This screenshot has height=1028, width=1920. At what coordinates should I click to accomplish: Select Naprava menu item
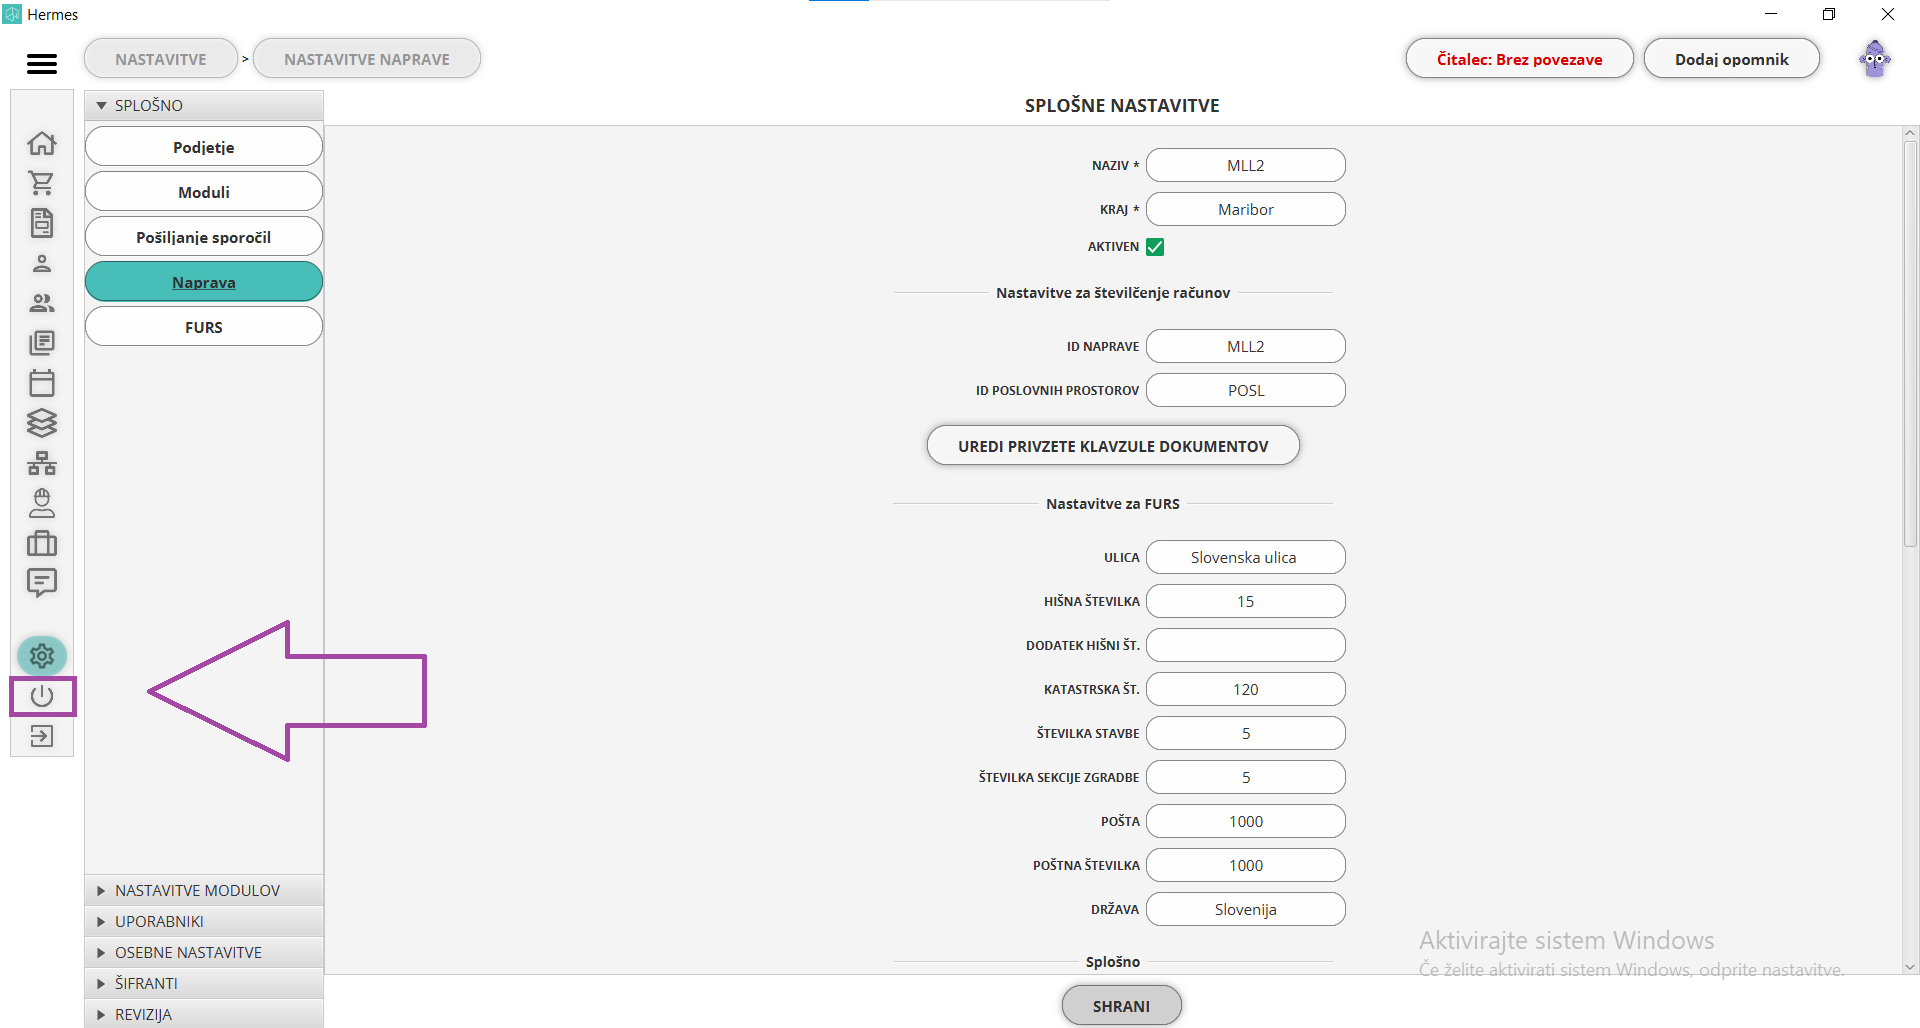[x=204, y=282]
